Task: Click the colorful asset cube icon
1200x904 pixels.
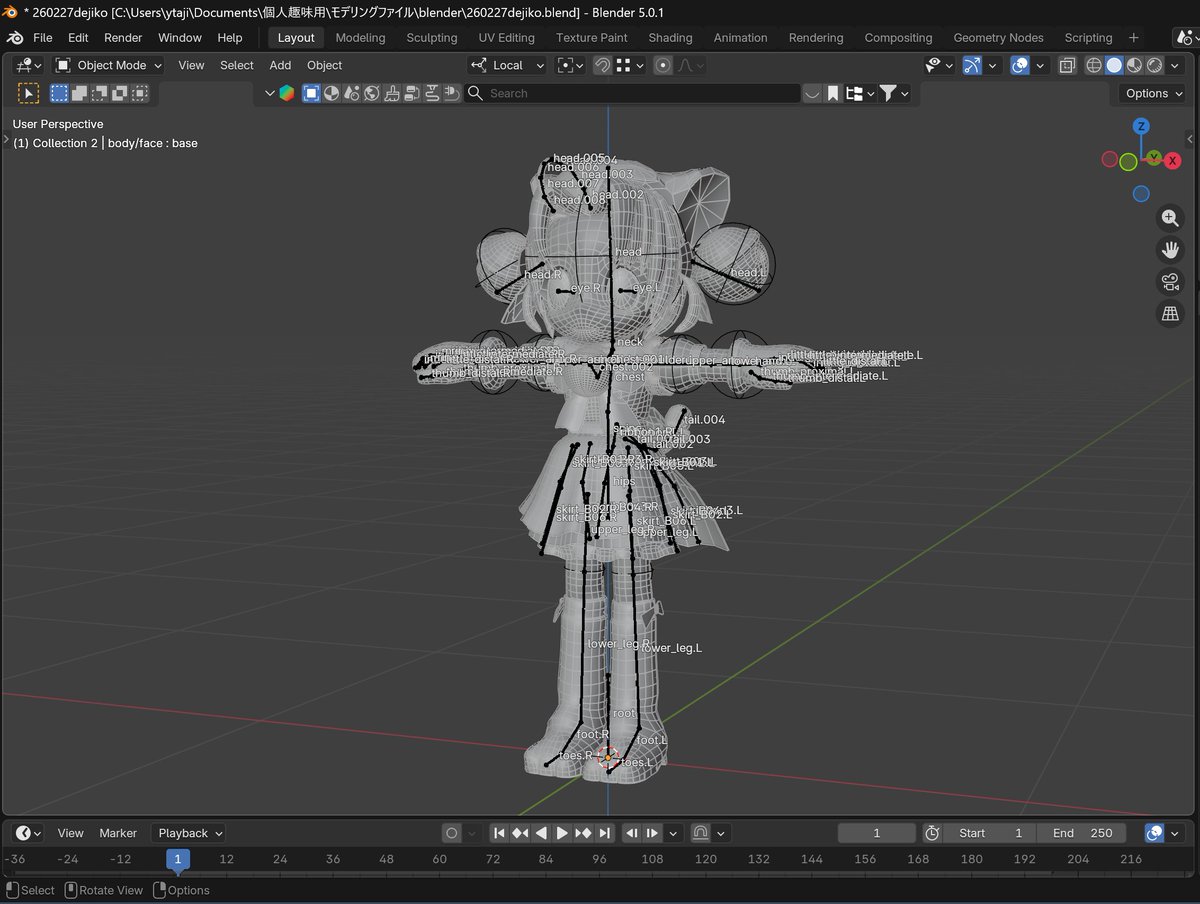Action: [x=287, y=93]
